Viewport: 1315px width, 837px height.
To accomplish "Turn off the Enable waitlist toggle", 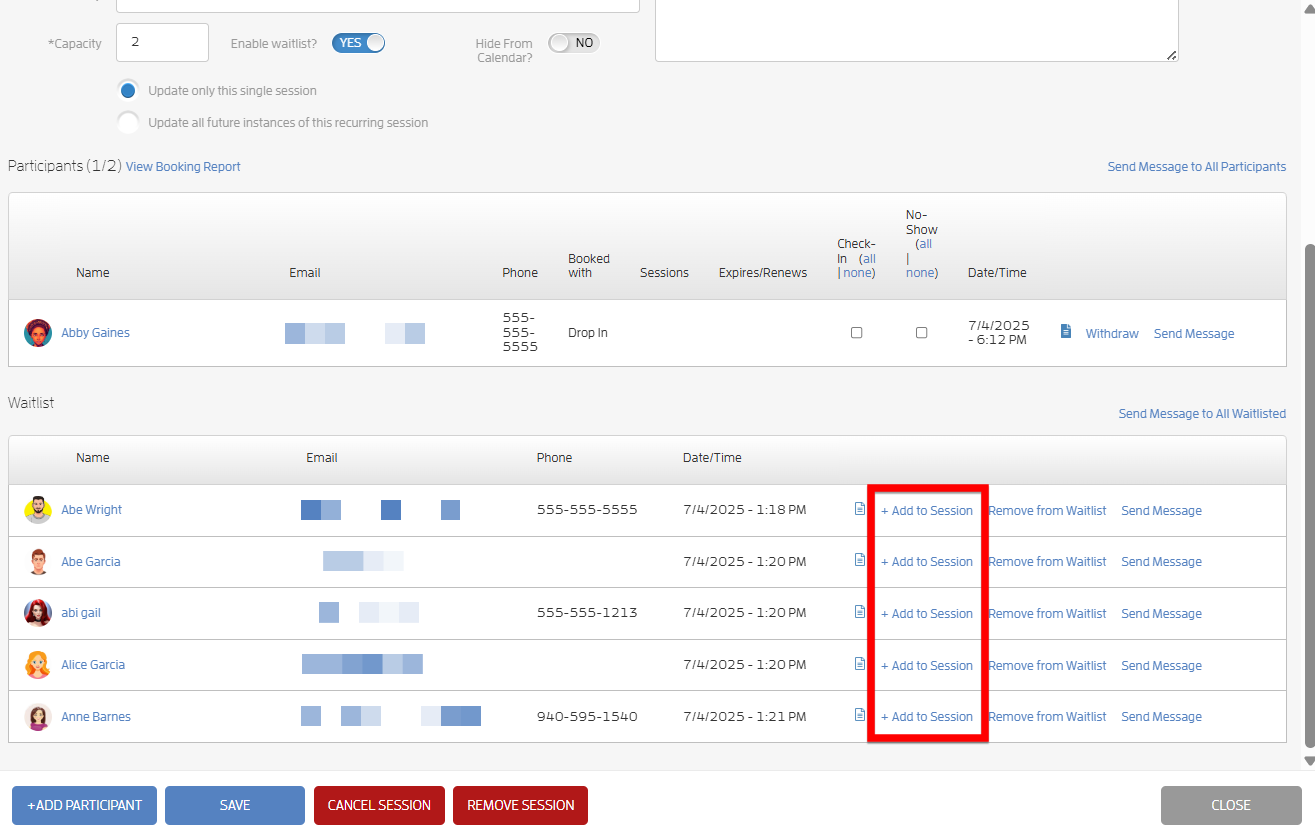I will click(x=358, y=43).
